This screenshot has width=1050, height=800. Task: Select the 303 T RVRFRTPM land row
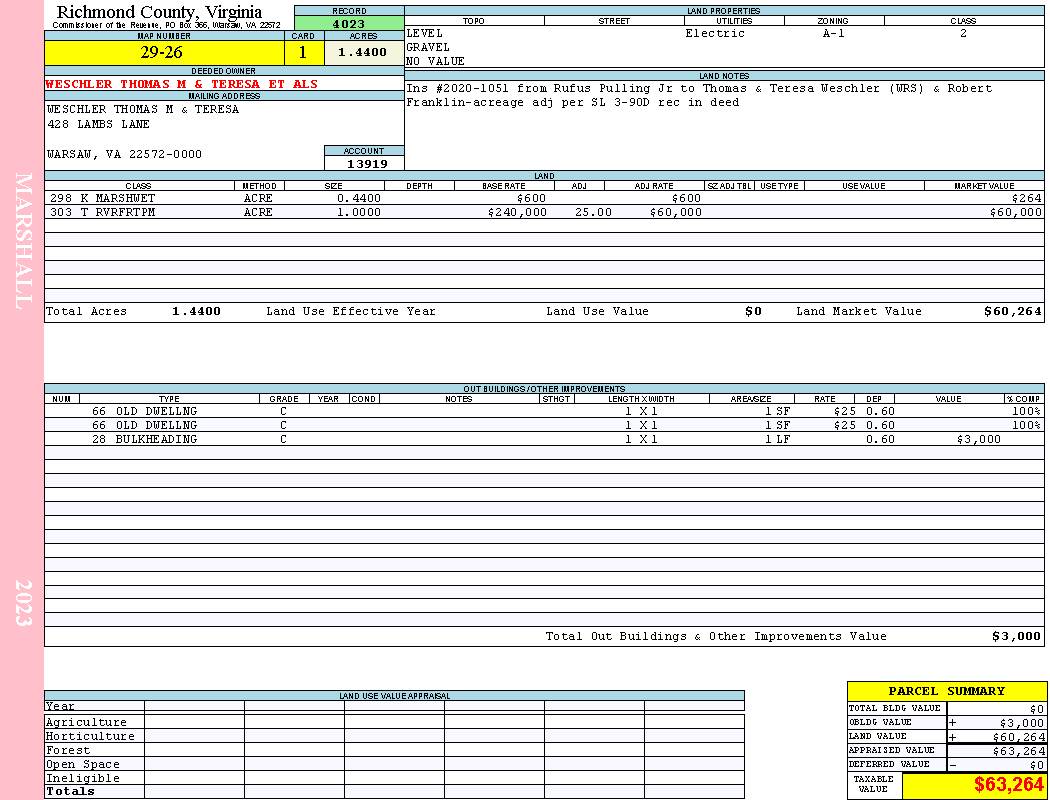544,212
